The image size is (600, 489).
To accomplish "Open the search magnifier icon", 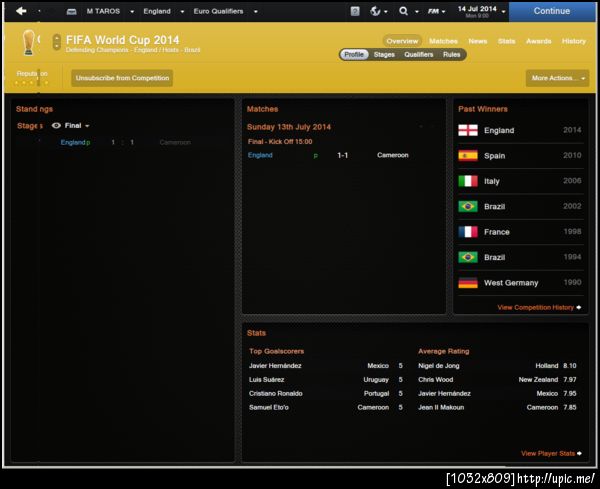I will pos(403,11).
